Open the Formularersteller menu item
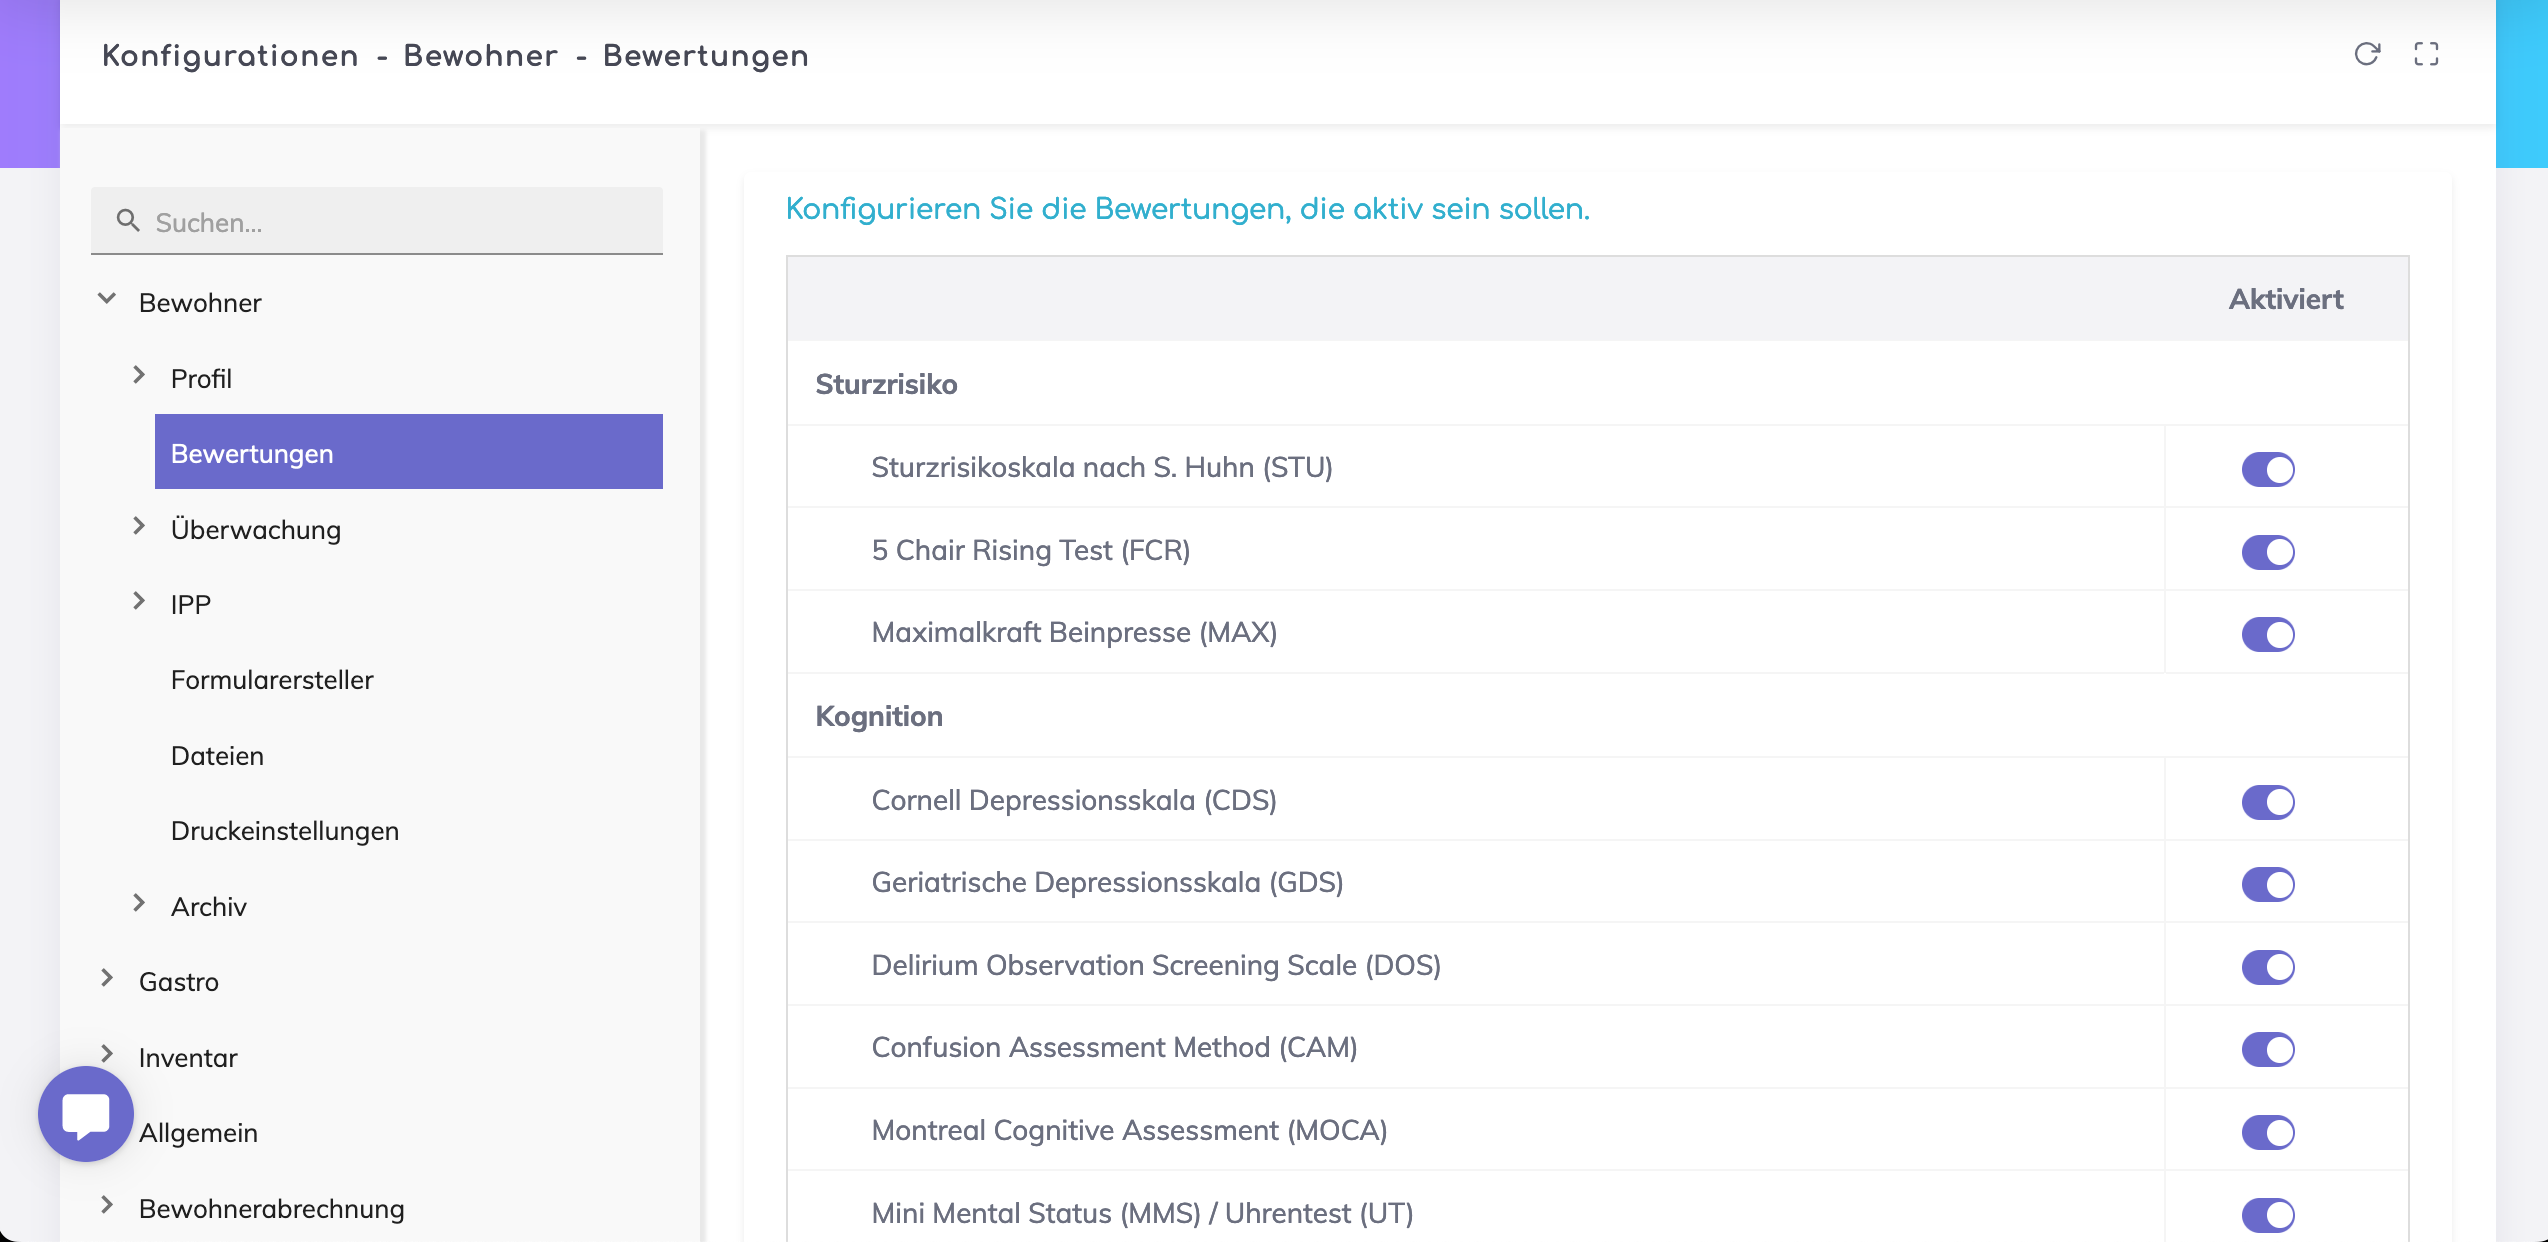The image size is (2548, 1242). pos(272,680)
